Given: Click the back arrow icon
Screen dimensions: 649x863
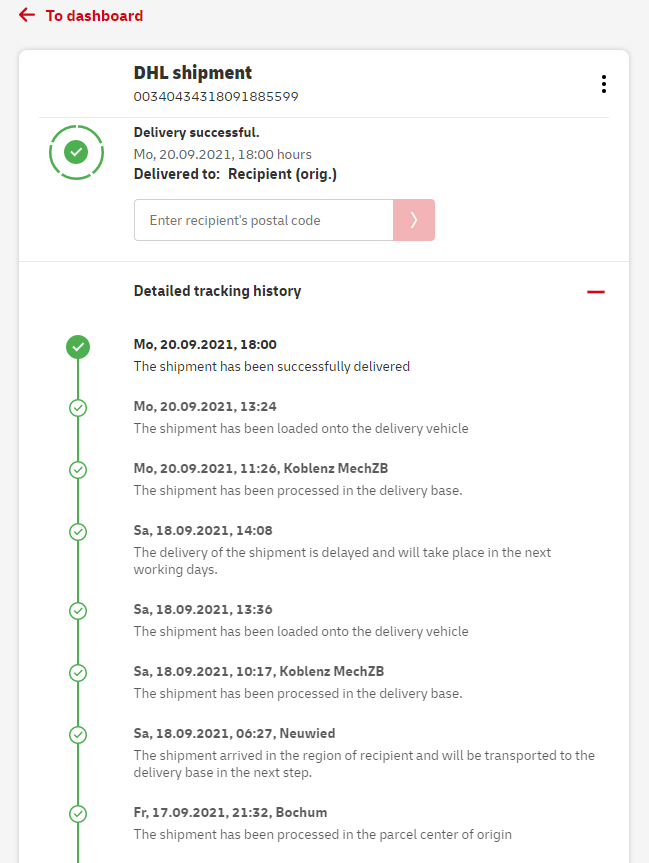Looking at the screenshot, I should pyautogui.click(x=27, y=16).
